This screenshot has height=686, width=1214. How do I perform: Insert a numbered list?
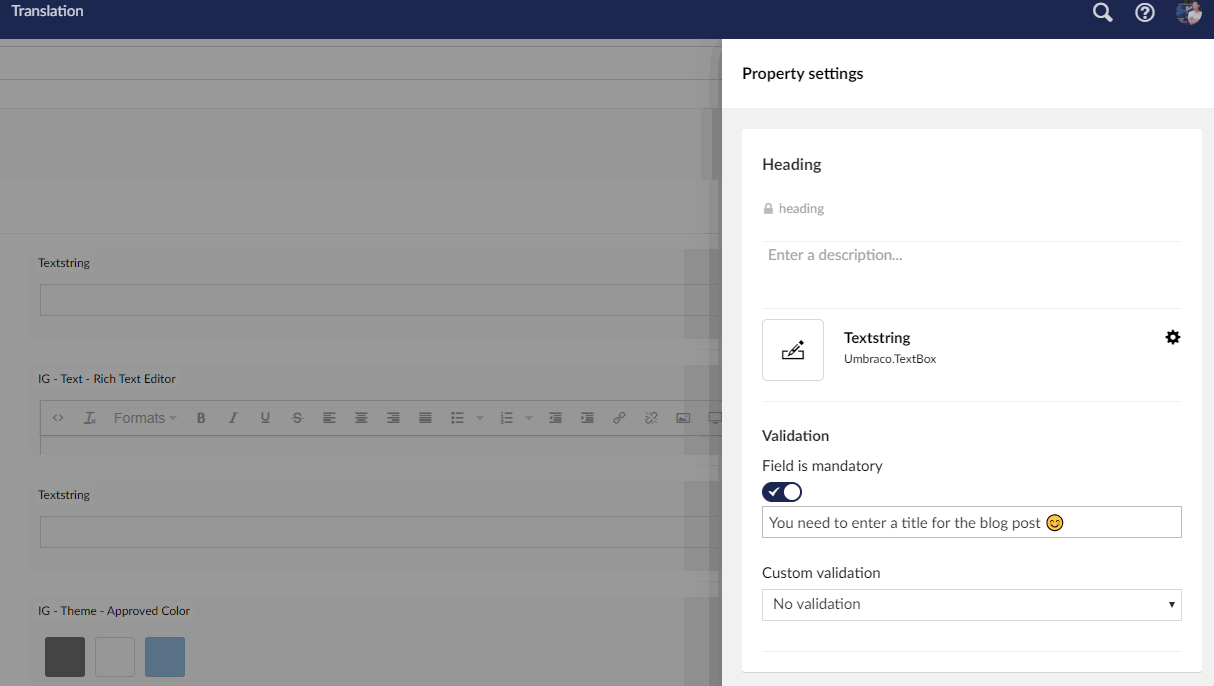pyautogui.click(x=506, y=418)
